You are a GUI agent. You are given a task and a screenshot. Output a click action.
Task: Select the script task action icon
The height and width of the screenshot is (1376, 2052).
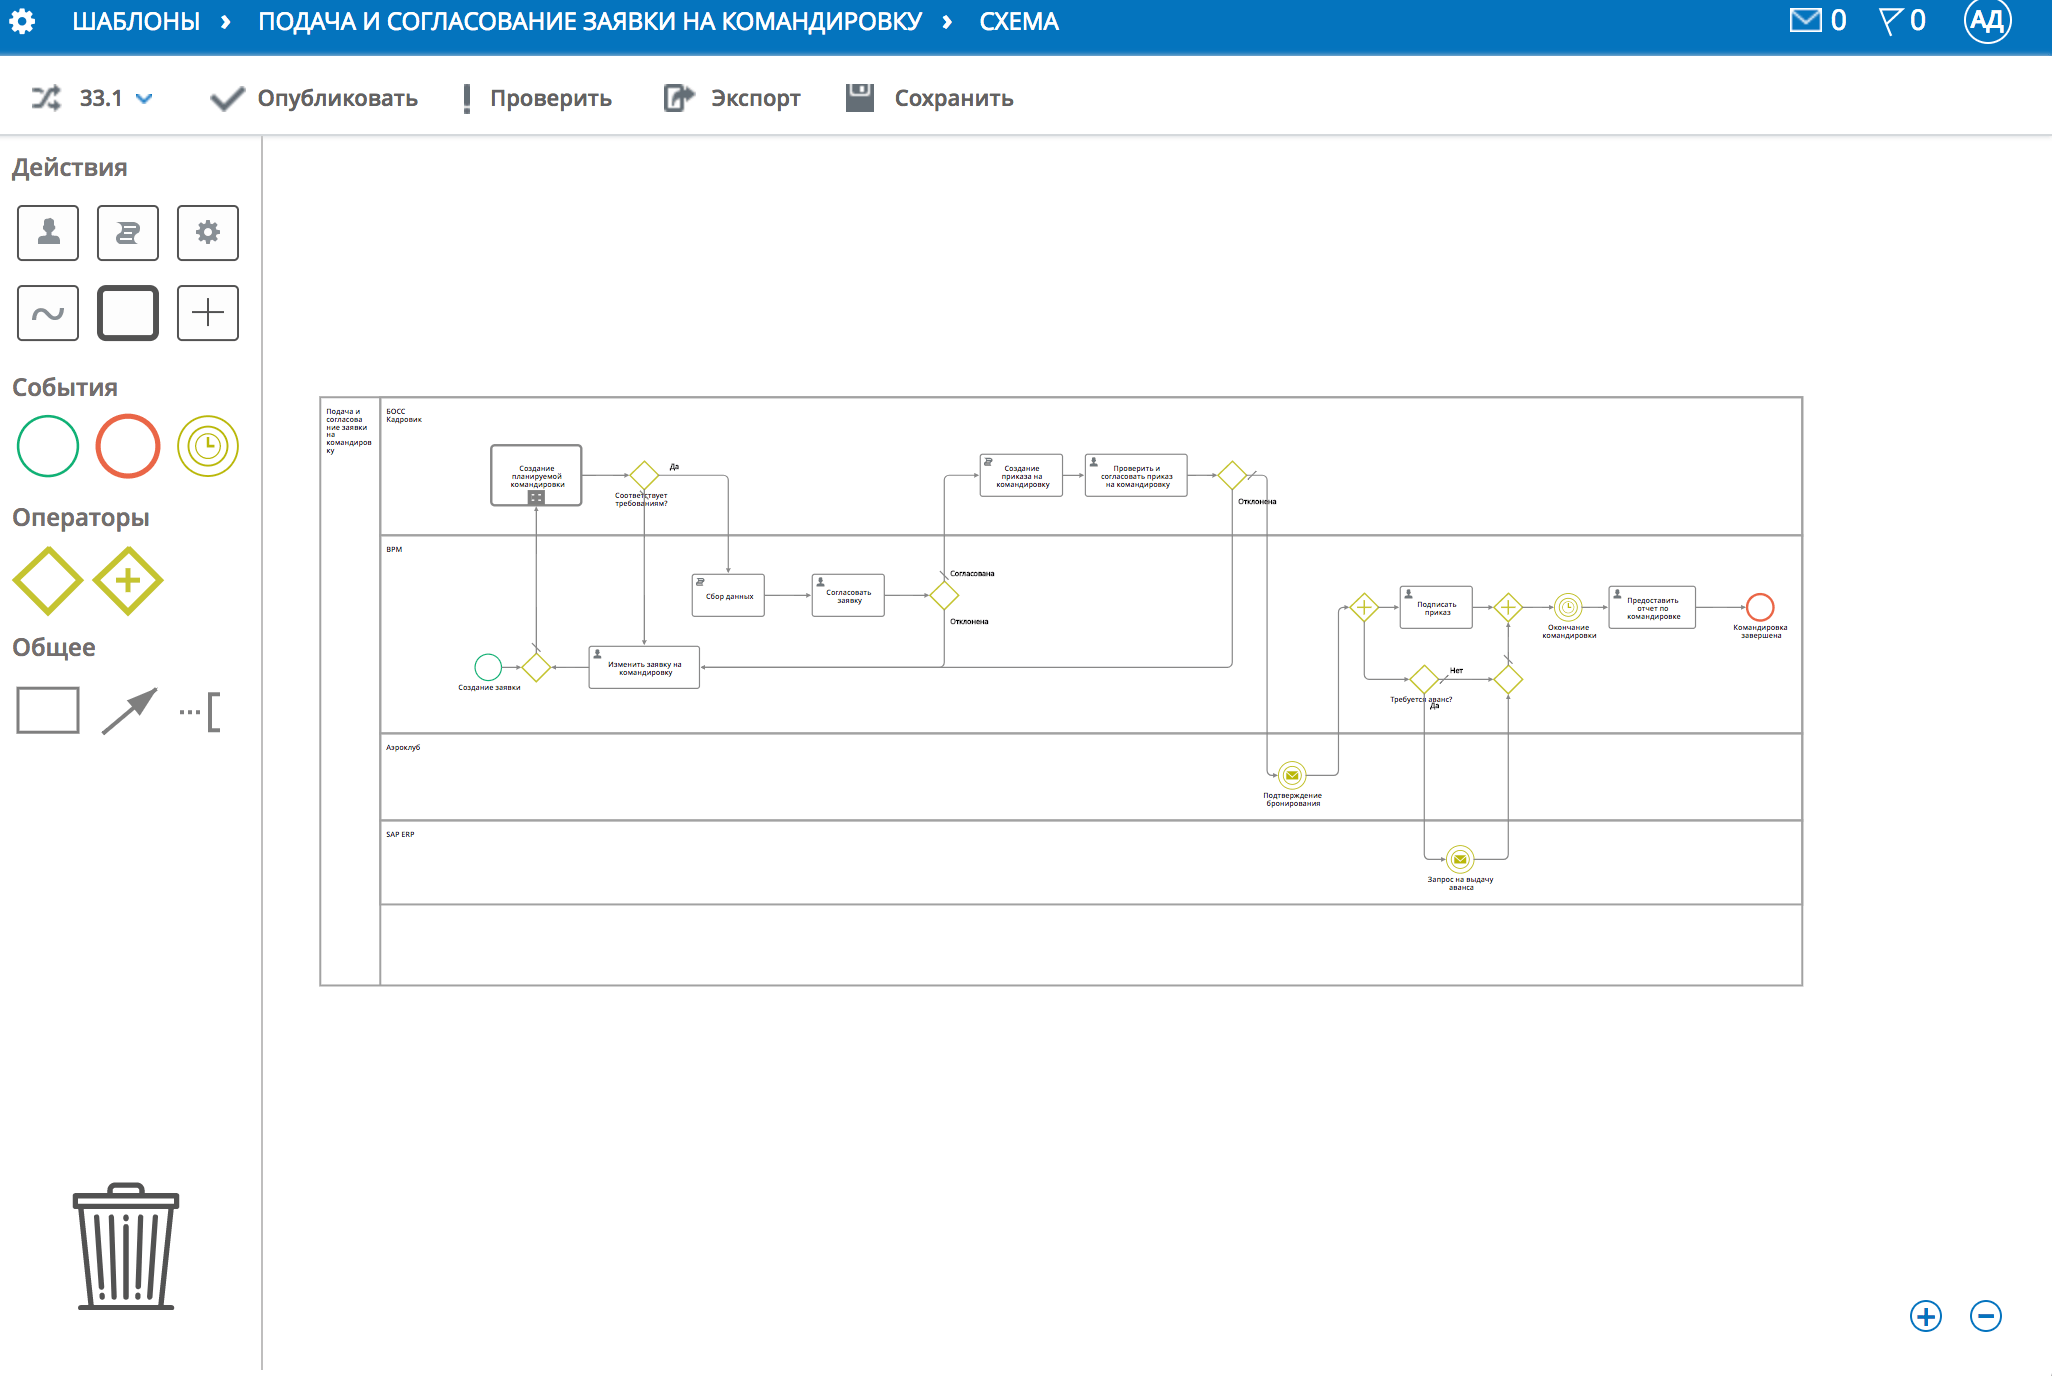tap(128, 233)
